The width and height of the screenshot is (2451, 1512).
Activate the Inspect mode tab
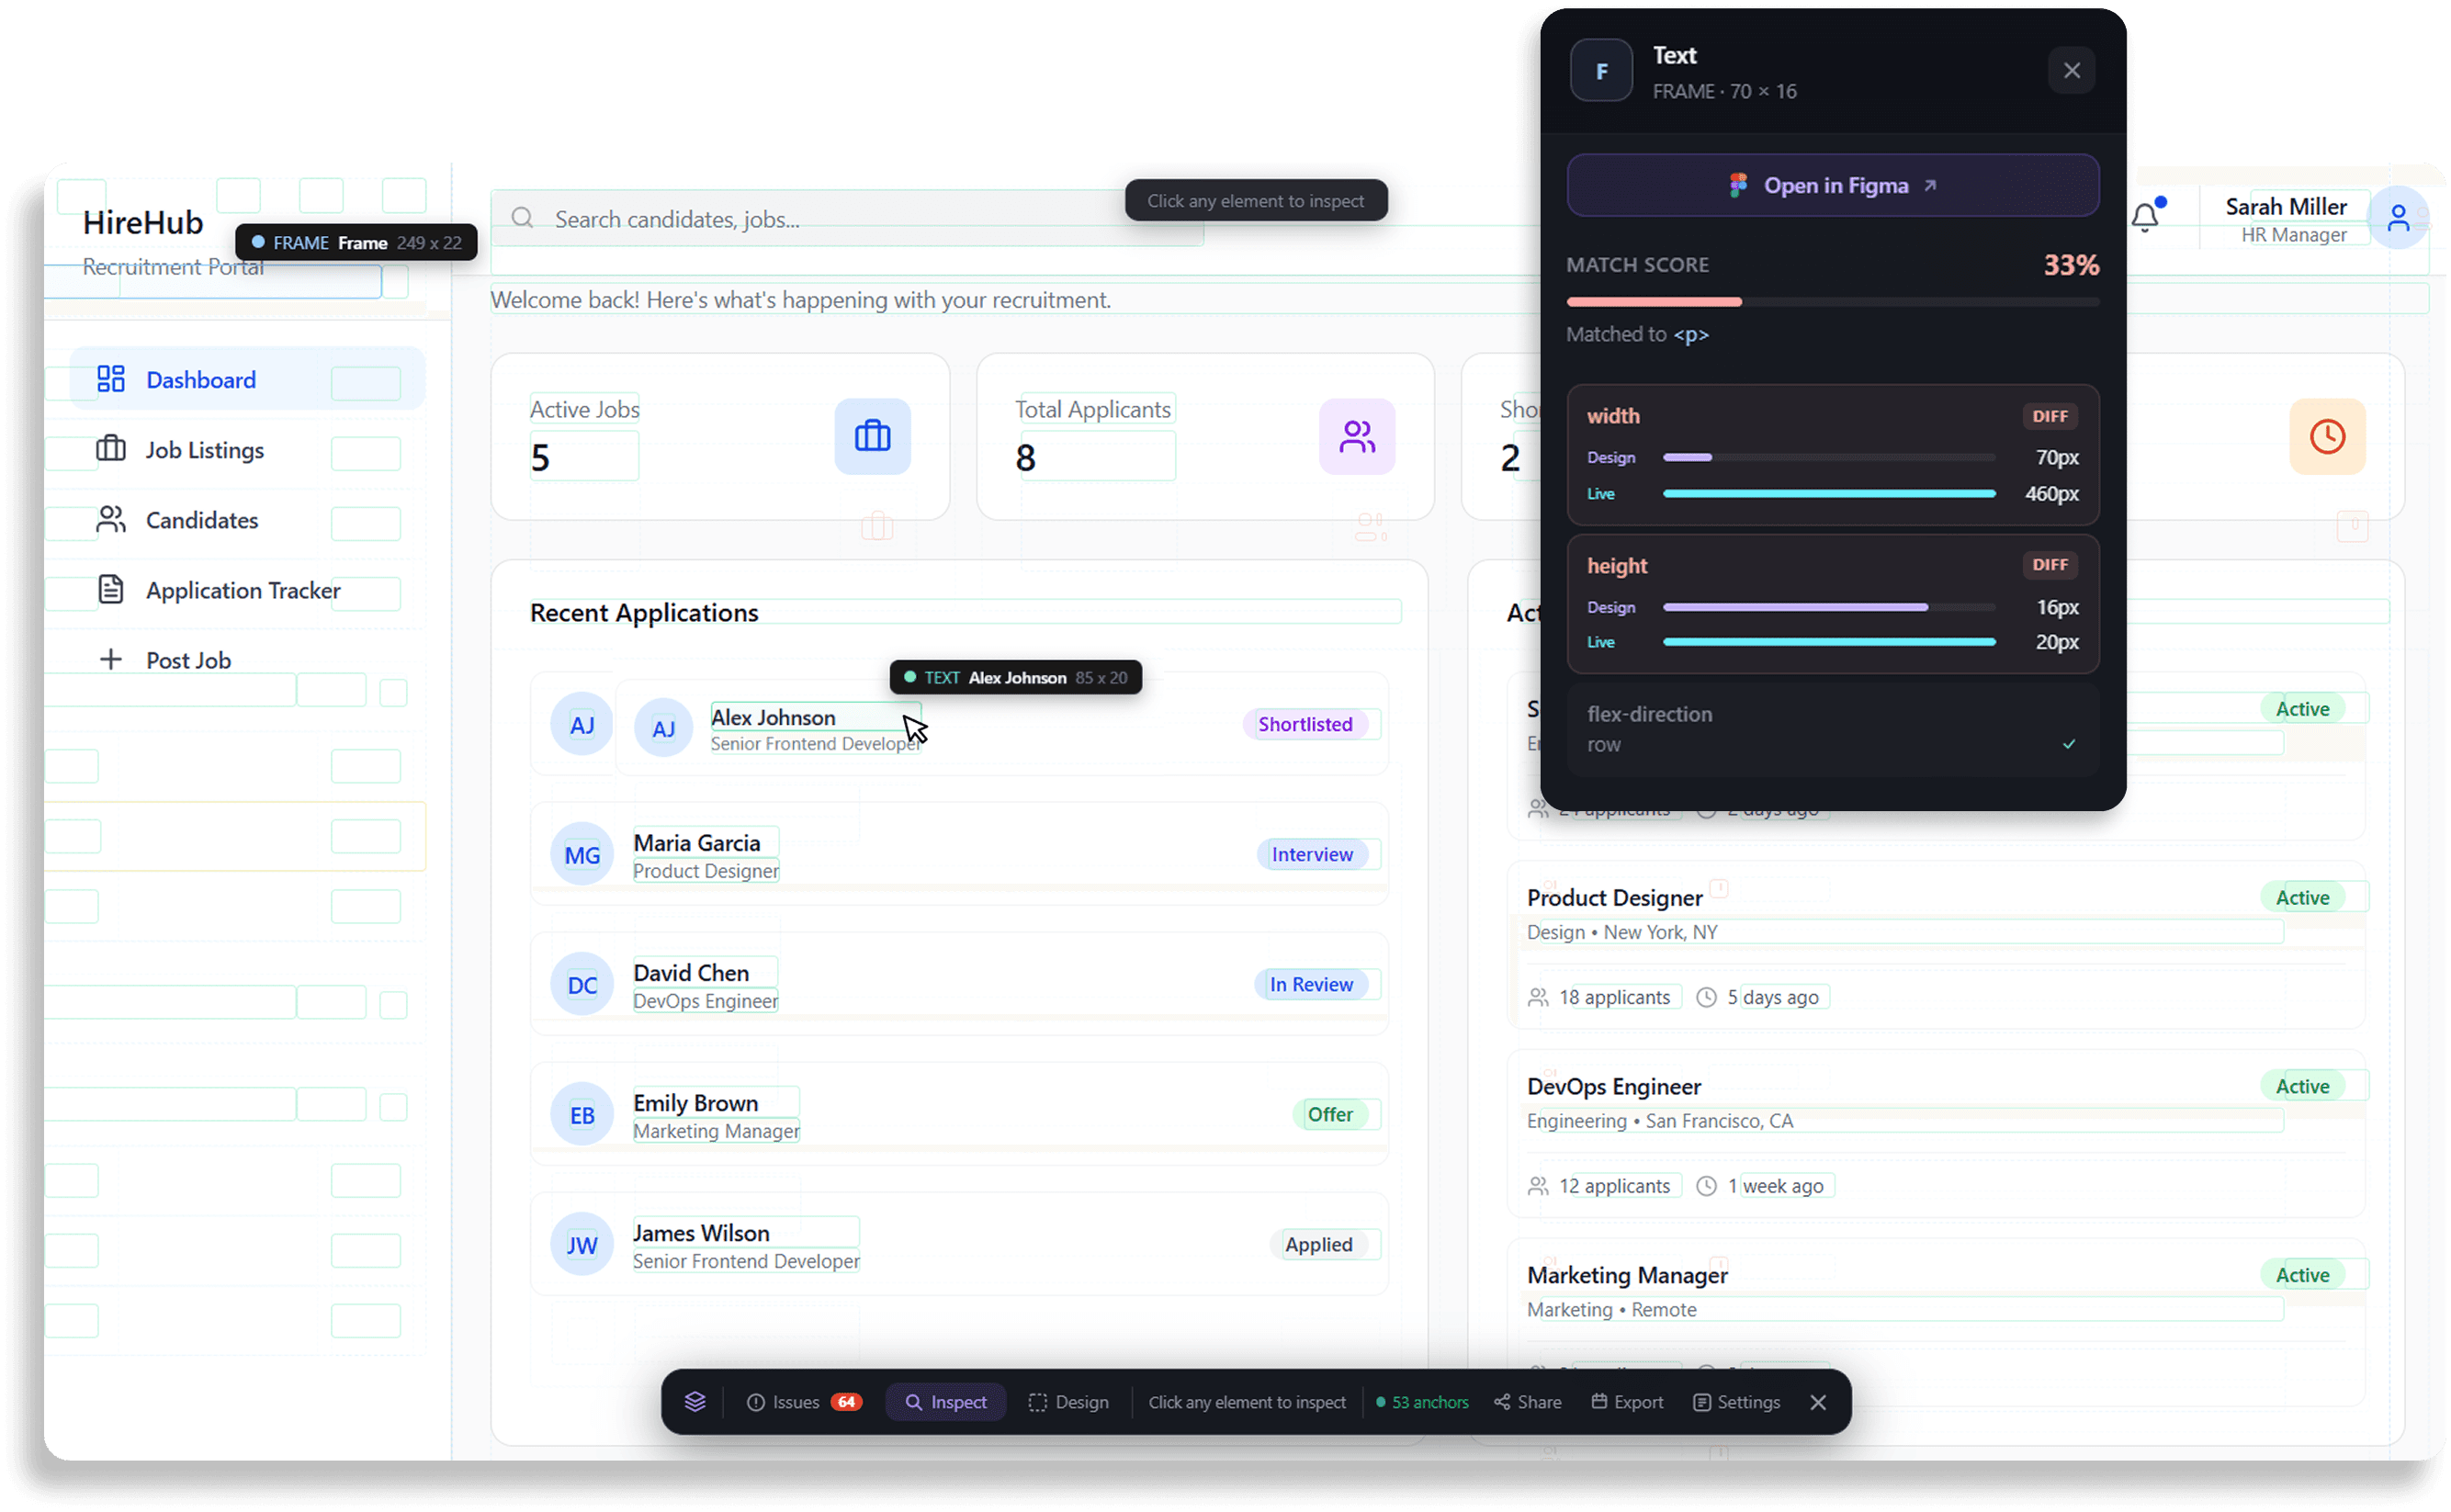click(945, 1402)
